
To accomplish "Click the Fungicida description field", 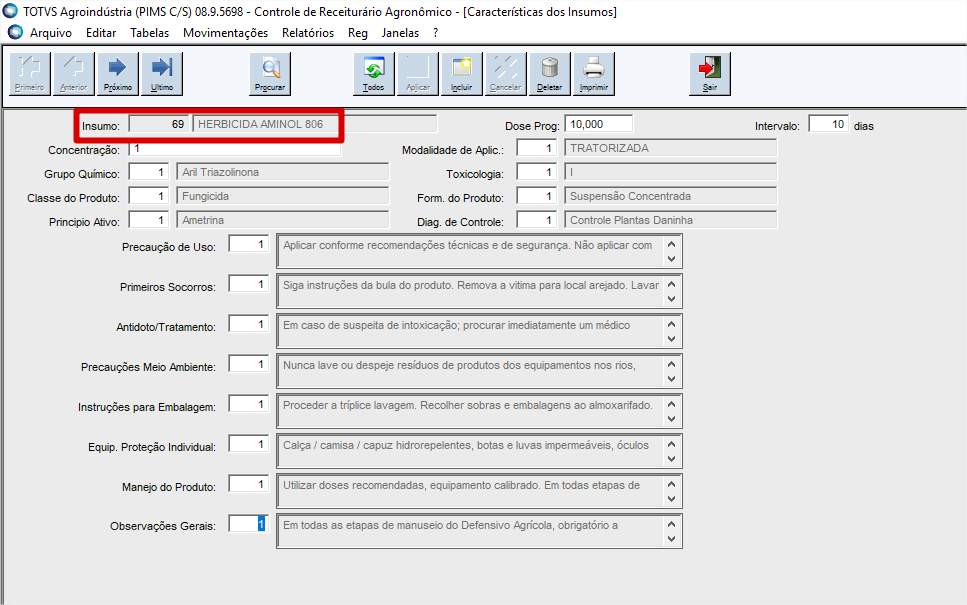I will tap(283, 196).
